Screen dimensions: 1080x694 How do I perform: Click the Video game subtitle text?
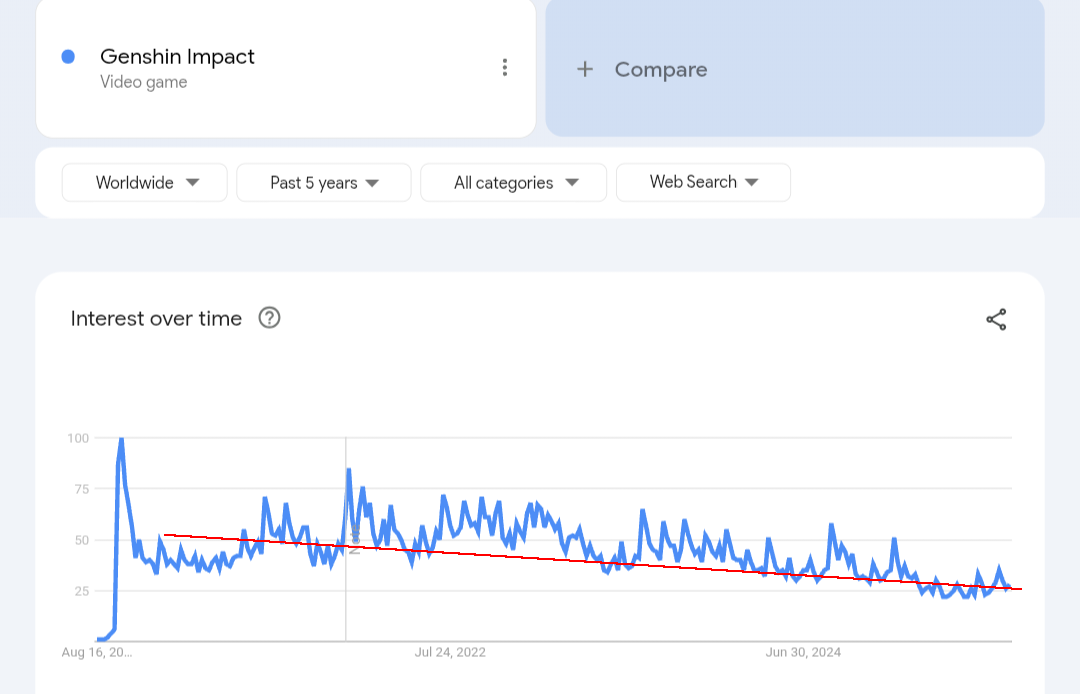coord(143,82)
